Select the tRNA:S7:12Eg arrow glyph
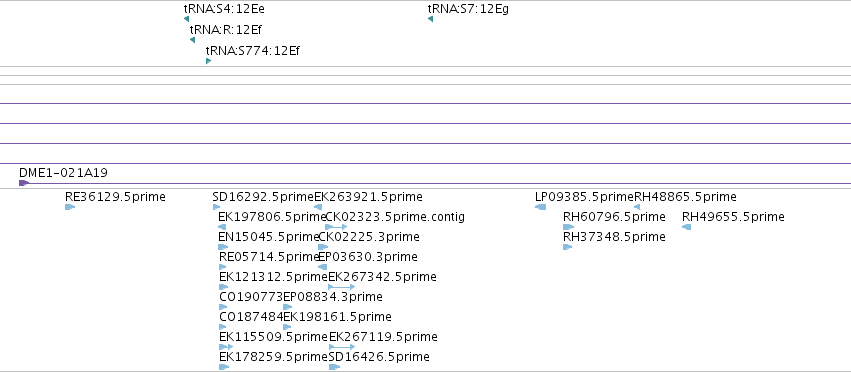 430,19
